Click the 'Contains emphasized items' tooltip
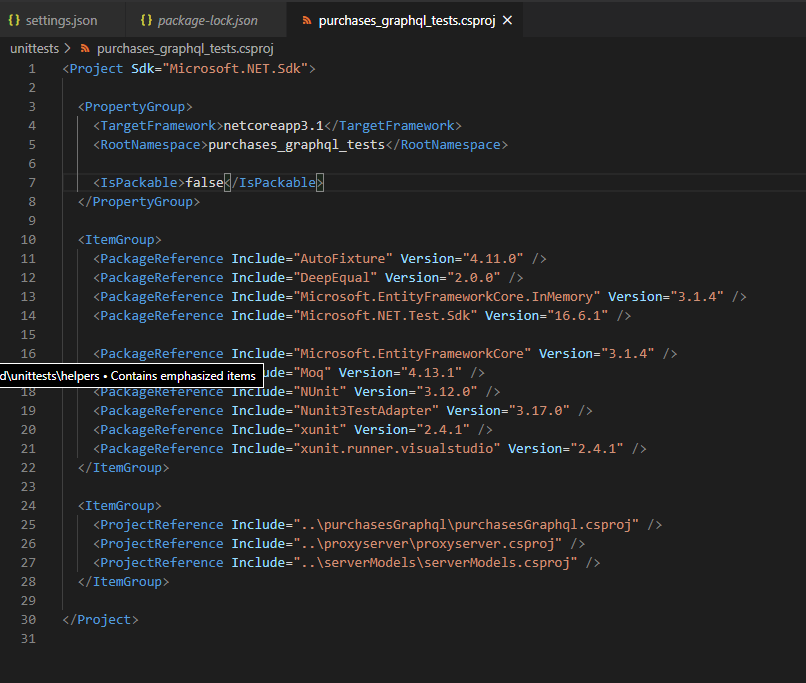Screen dimensions: 806x683 (132, 376)
